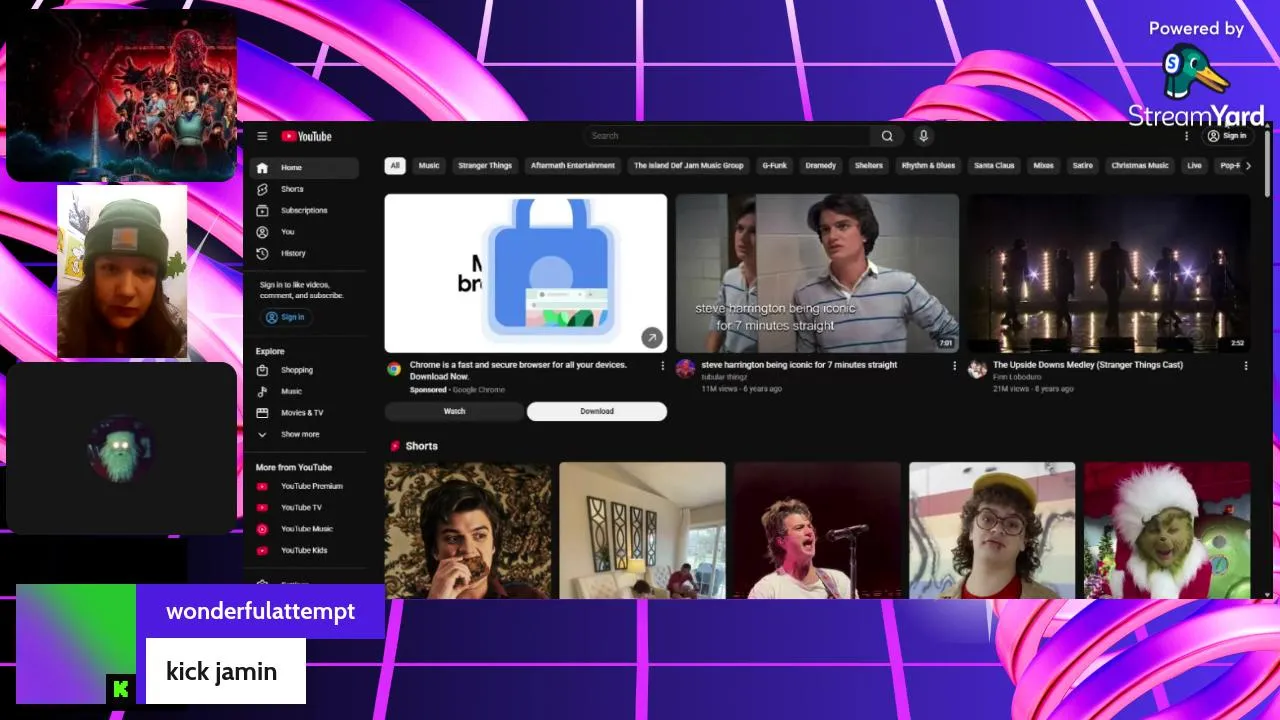Open the singer at microphone Short

817,530
